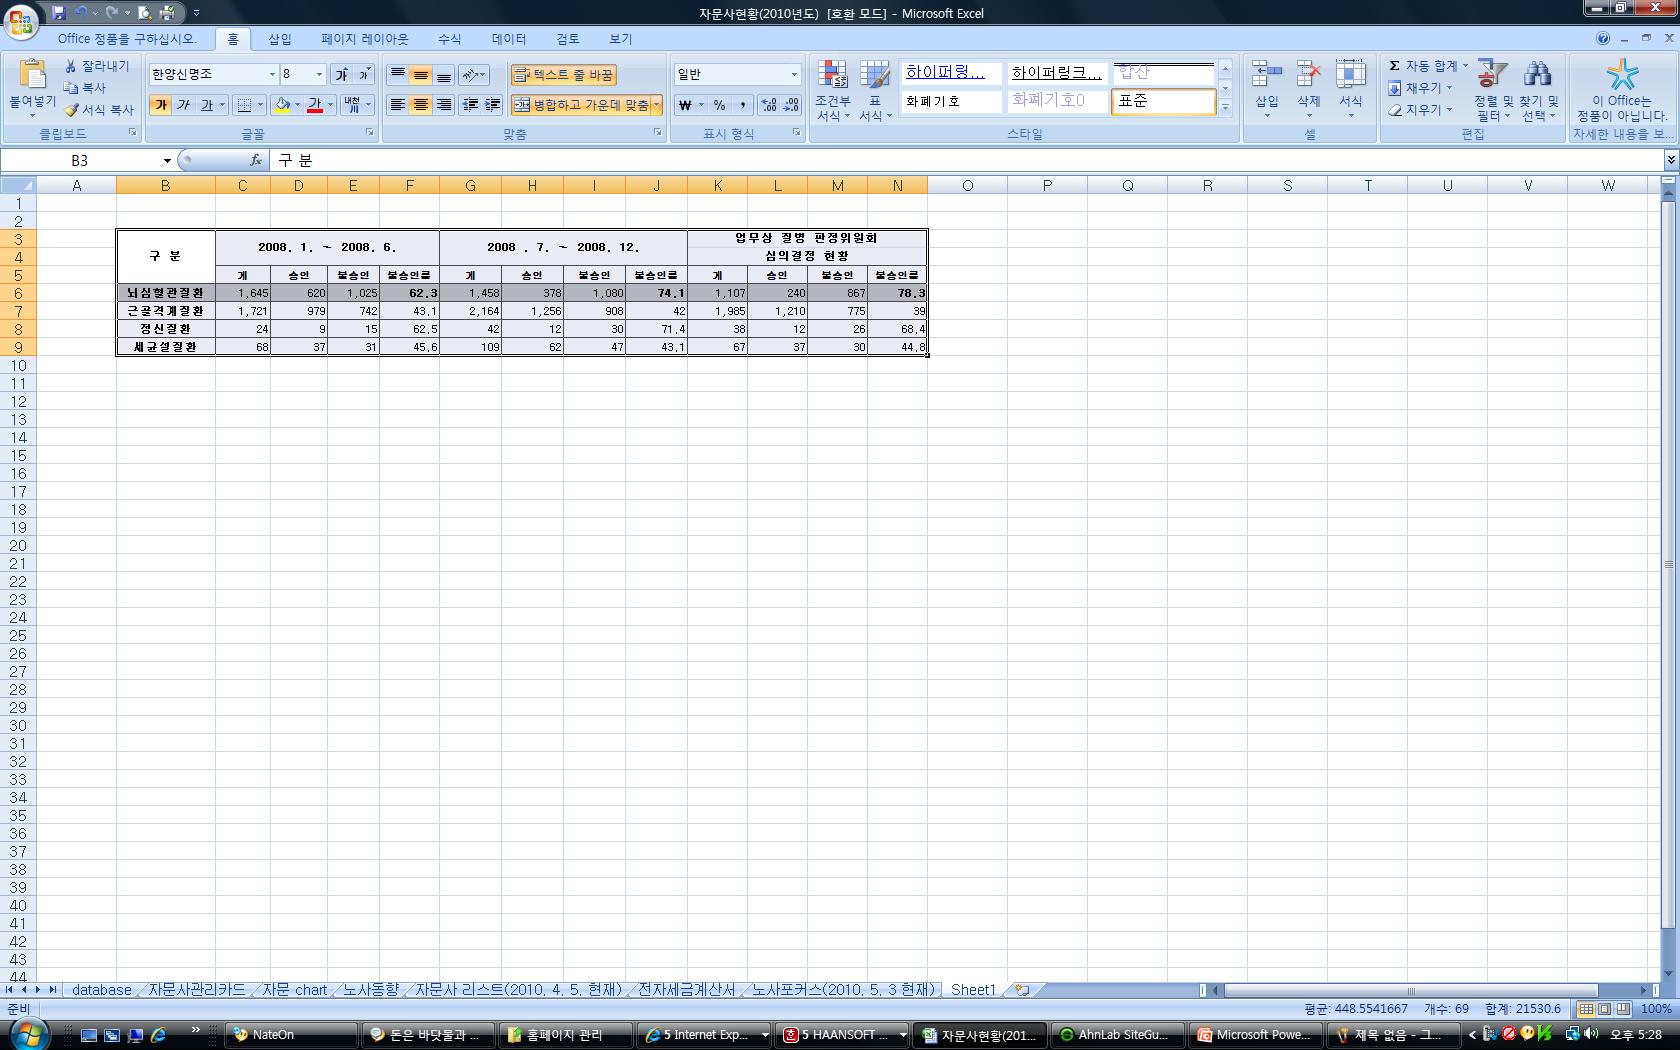Open the font name dropdown 한양신명조

tap(271, 75)
